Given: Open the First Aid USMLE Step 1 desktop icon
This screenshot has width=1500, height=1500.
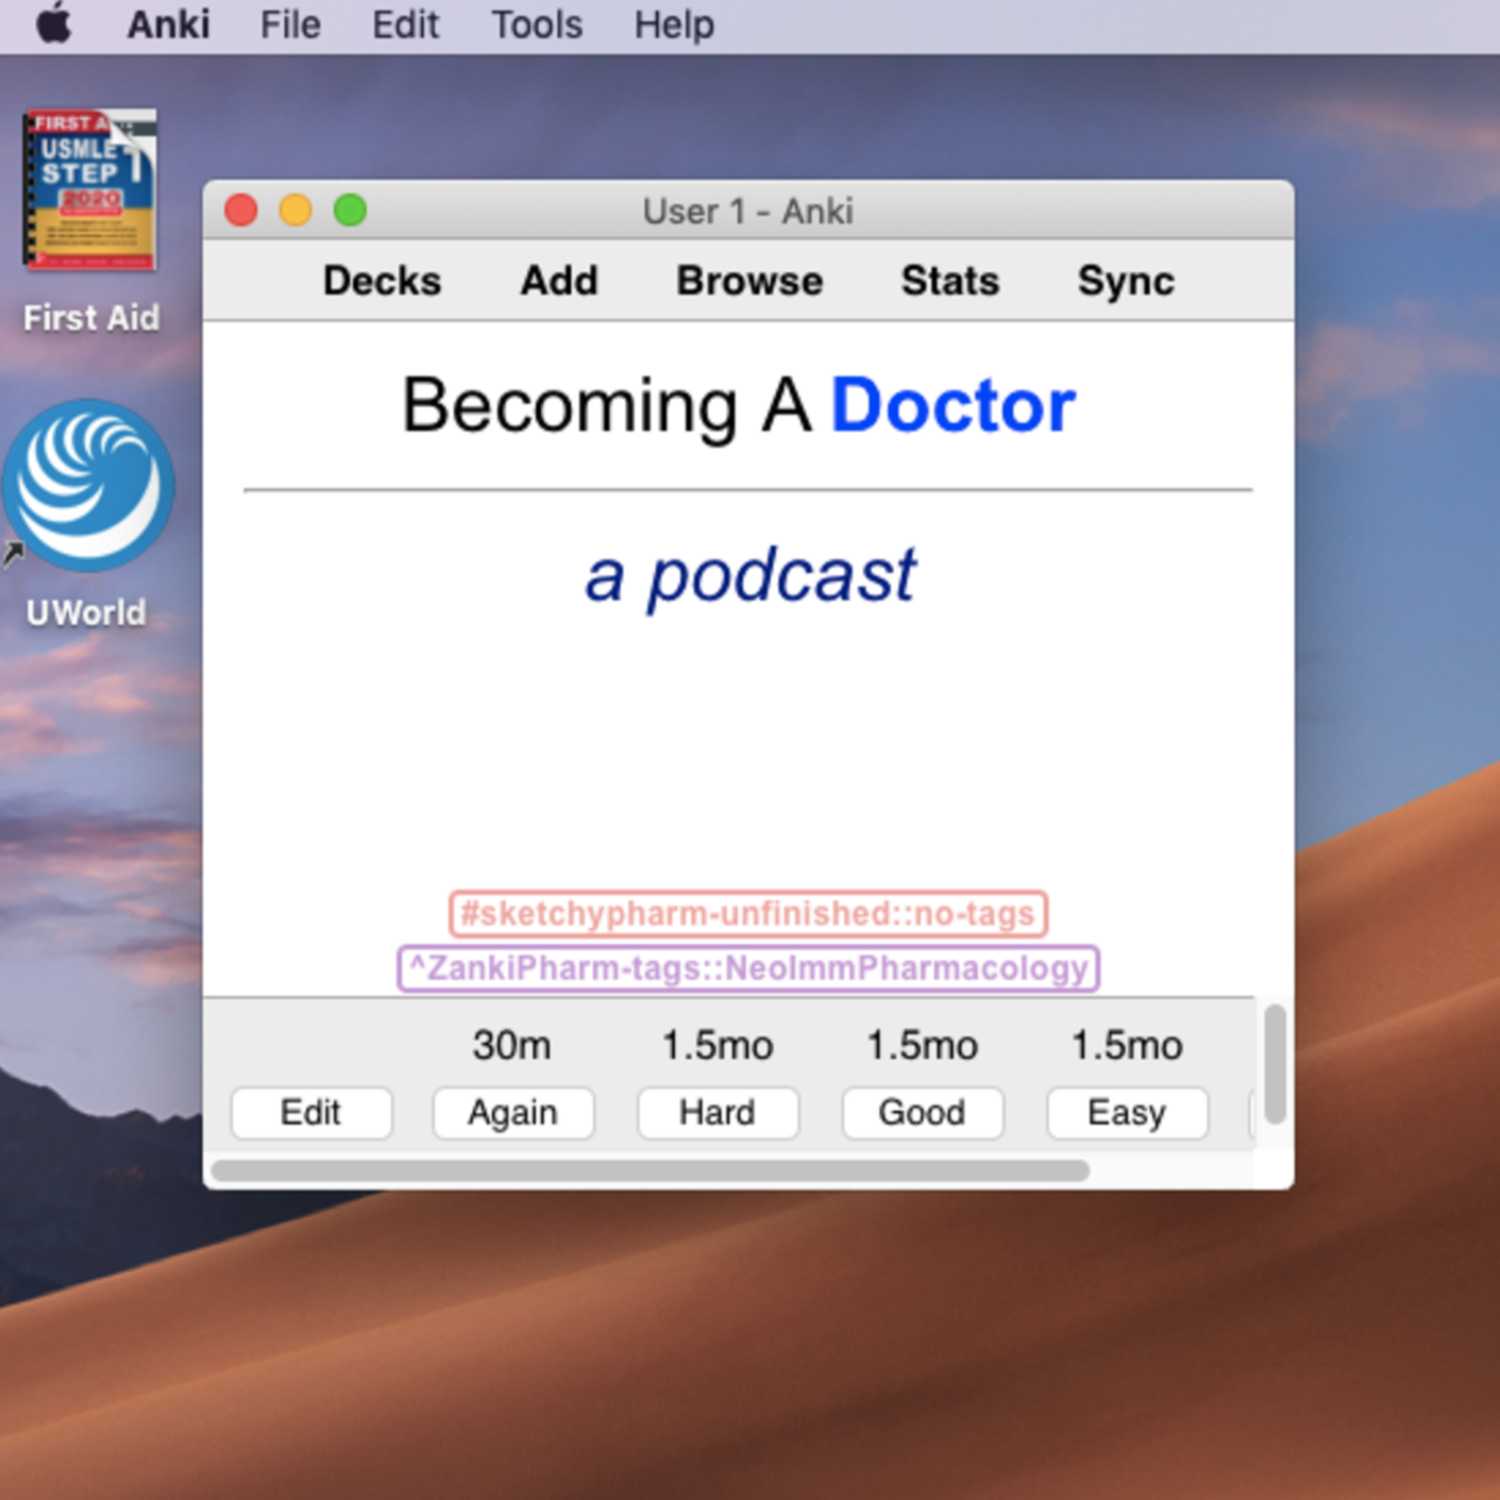Looking at the screenshot, I should pyautogui.click(x=90, y=190).
